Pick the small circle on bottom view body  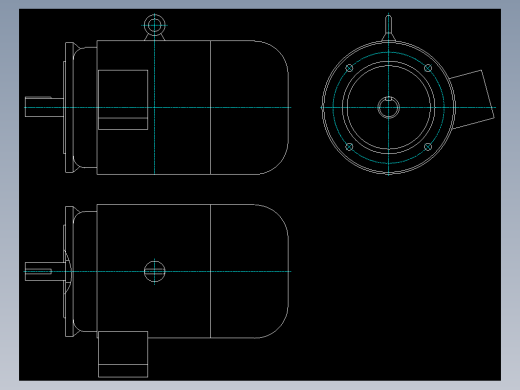pyautogui.click(x=154, y=271)
